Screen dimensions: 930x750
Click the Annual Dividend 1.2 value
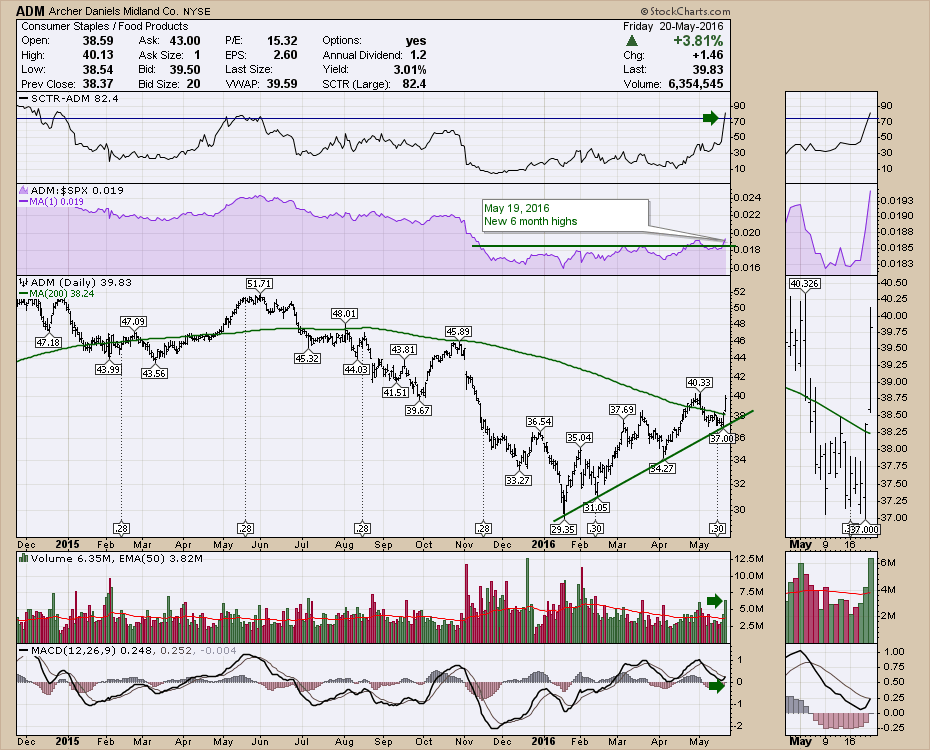click(x=418, y=55)
